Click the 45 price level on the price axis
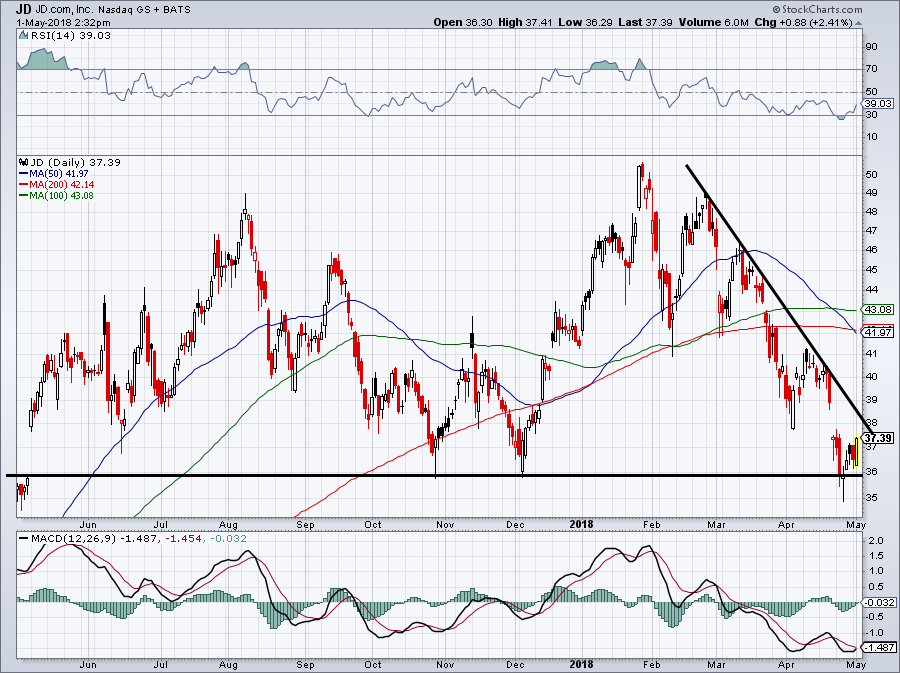 871,270
